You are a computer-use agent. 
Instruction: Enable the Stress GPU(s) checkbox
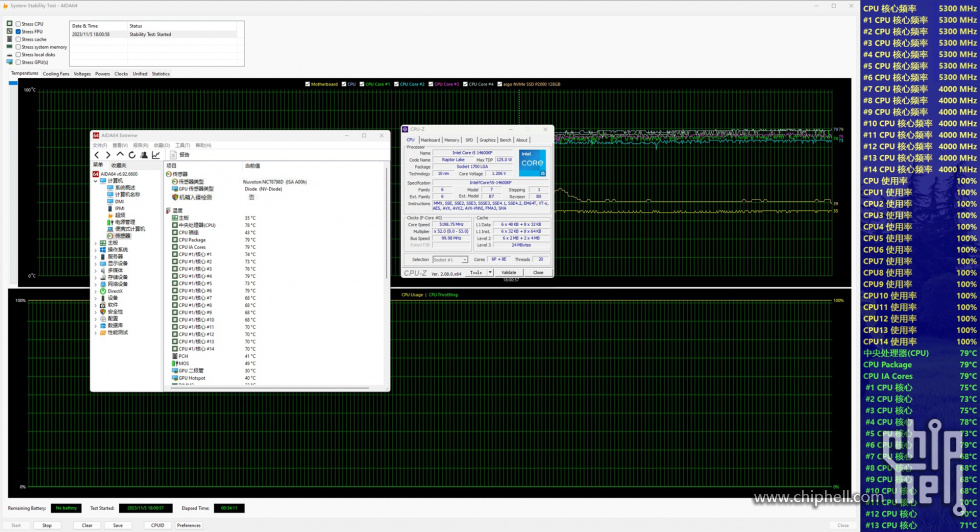[x=18, y=62]
